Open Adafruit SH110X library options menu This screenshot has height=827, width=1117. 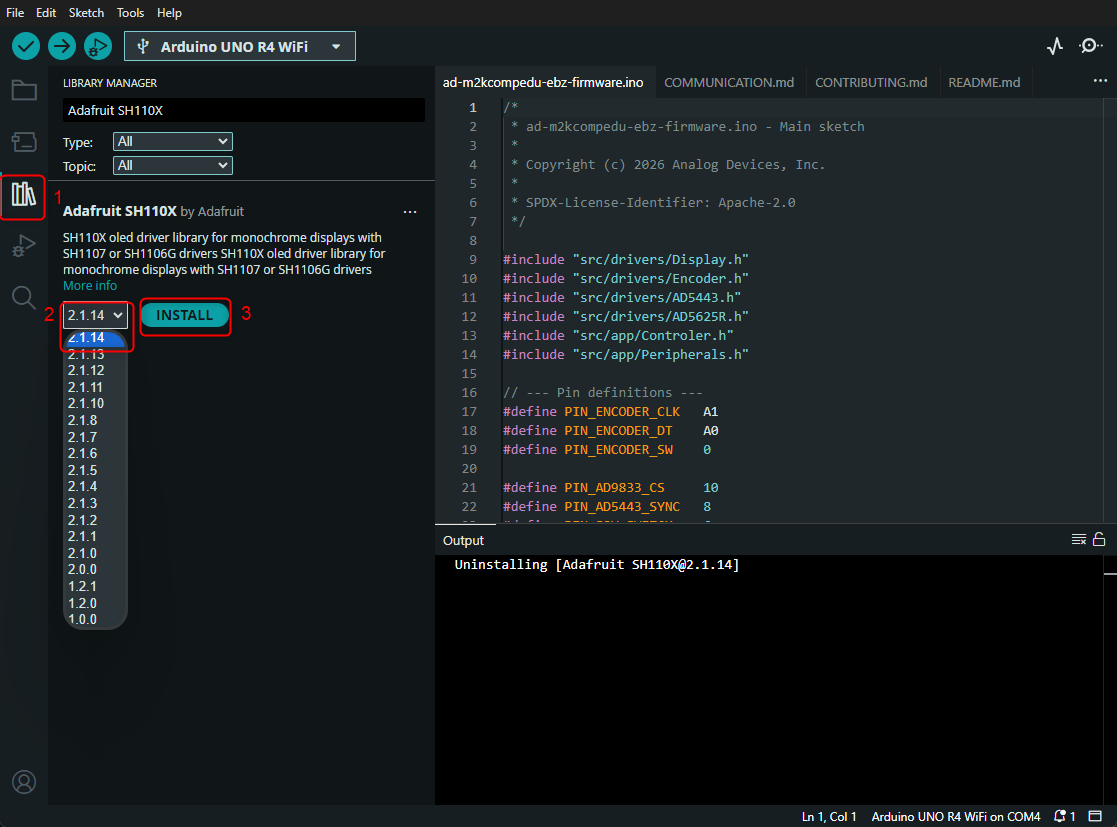point(410,212)
